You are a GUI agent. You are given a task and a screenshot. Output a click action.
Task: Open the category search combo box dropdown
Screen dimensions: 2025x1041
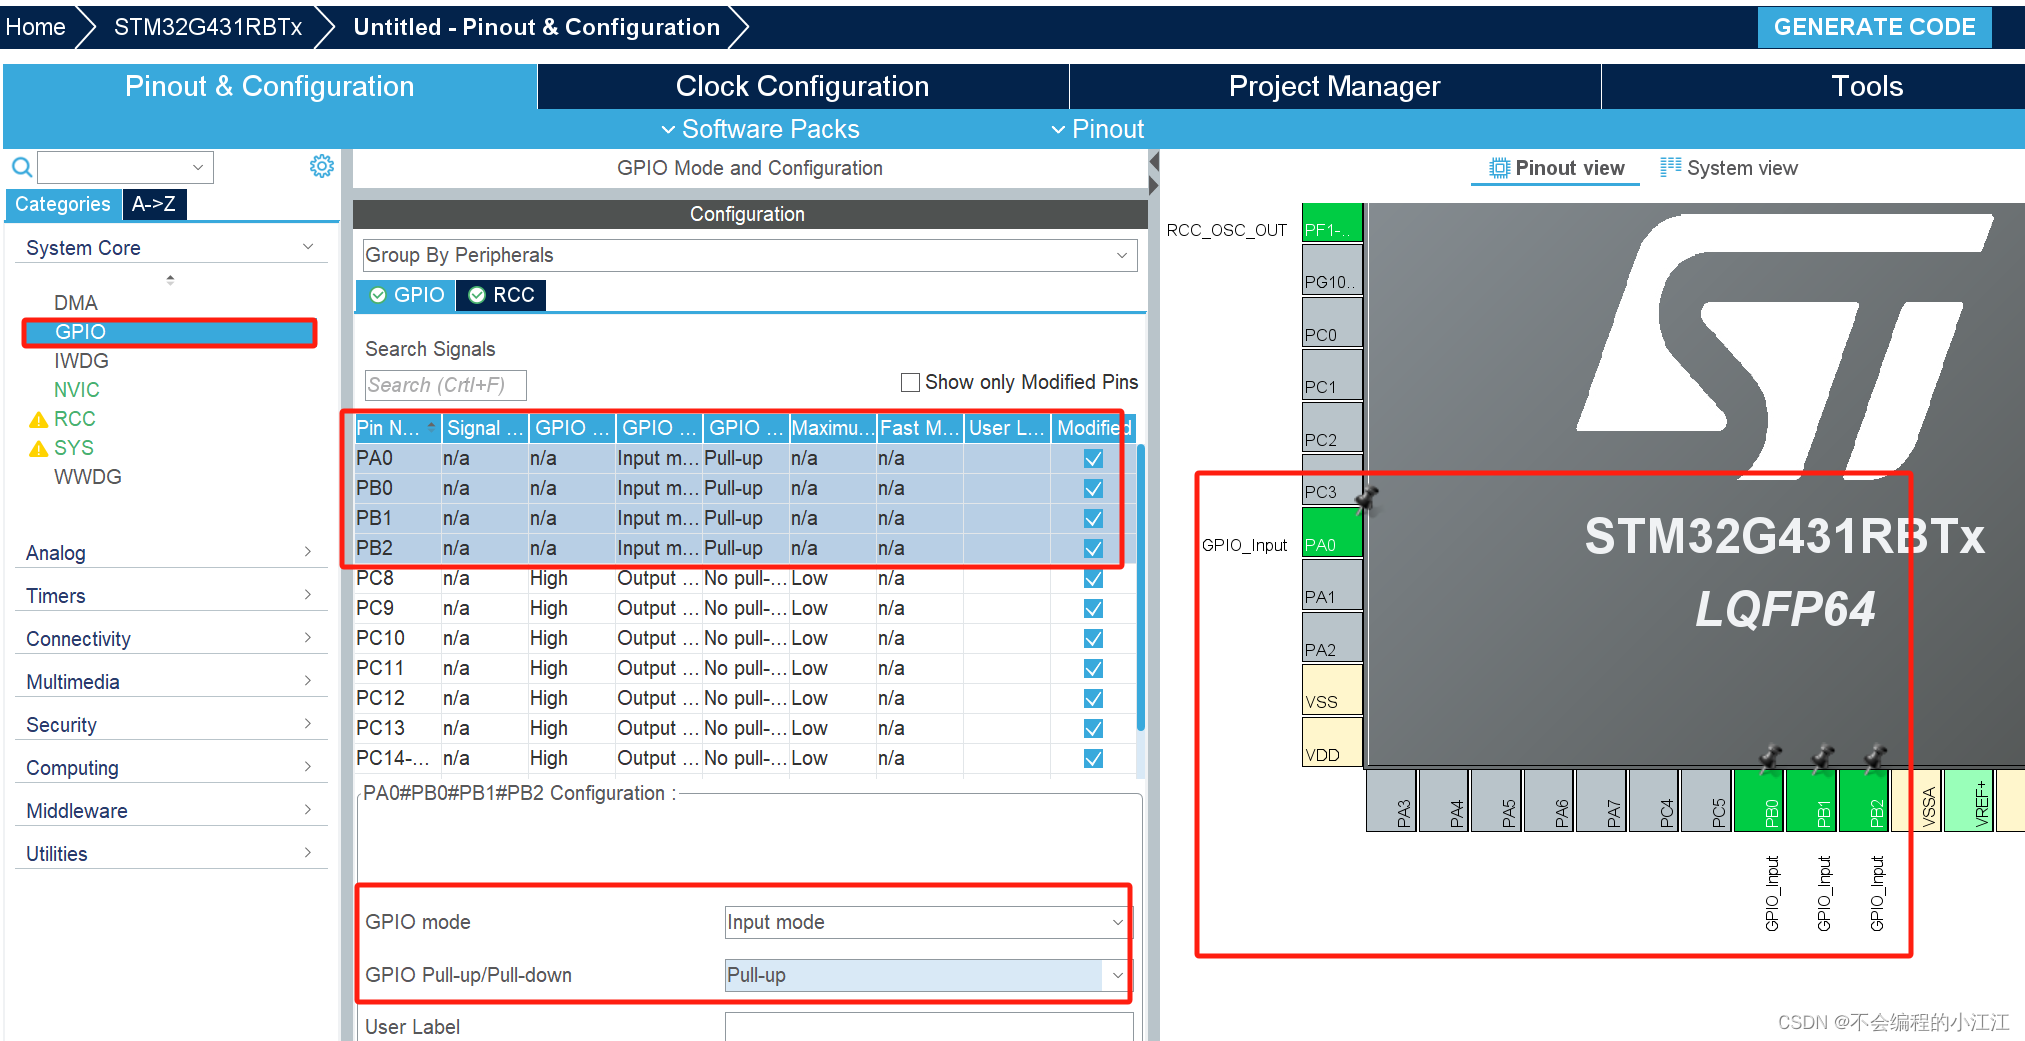(x=198, y=167)
